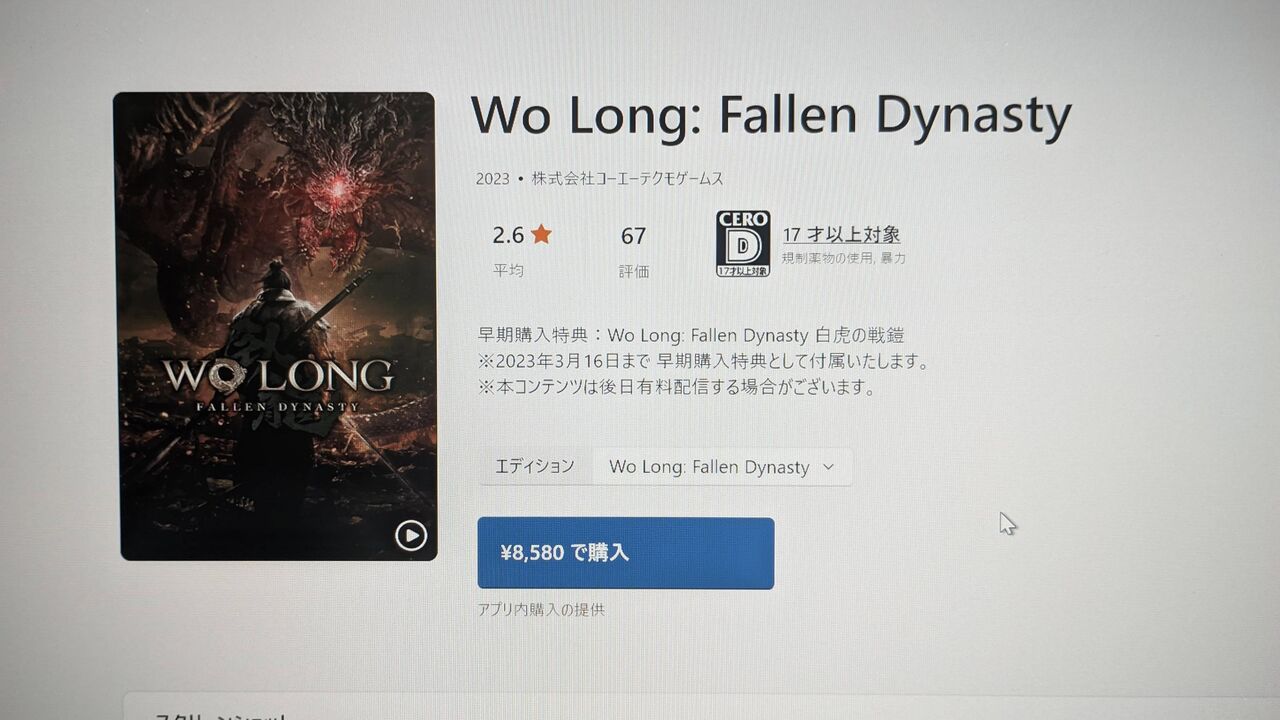Click the 2023 release year text
This screenshot has height=720, width=1280.
coord(493,179)
